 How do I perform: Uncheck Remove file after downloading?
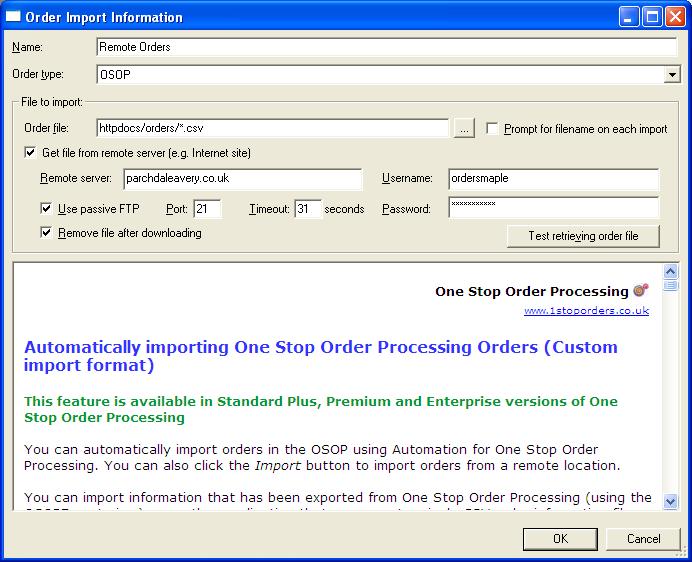point(46,233)
